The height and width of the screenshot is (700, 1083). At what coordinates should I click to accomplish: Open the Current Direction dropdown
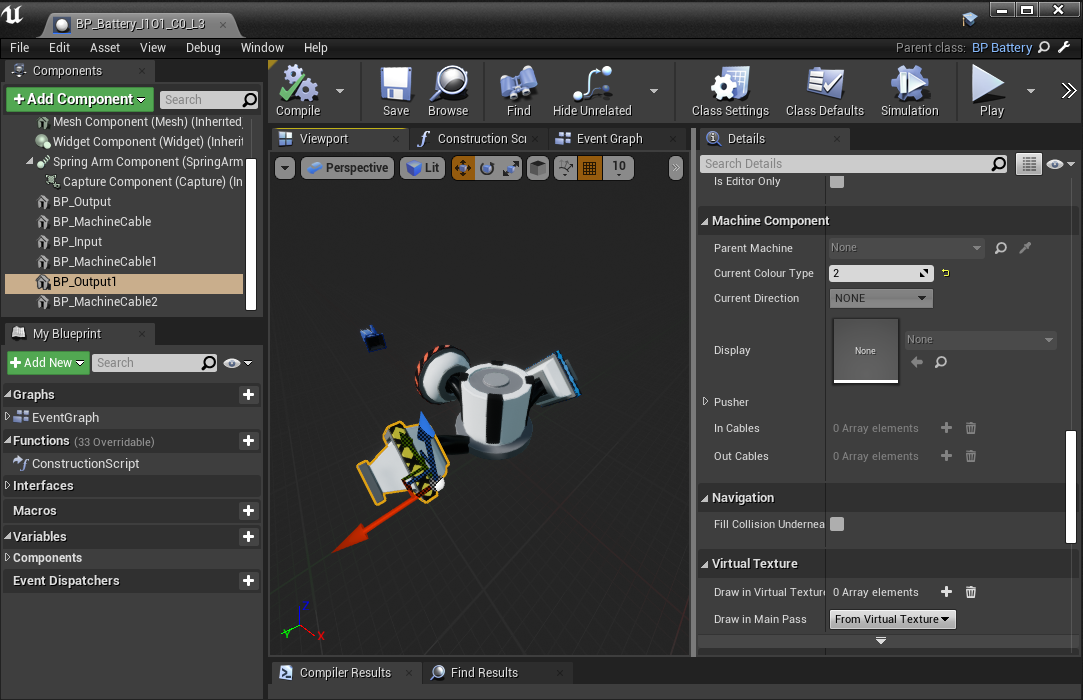tap(880, 298)
